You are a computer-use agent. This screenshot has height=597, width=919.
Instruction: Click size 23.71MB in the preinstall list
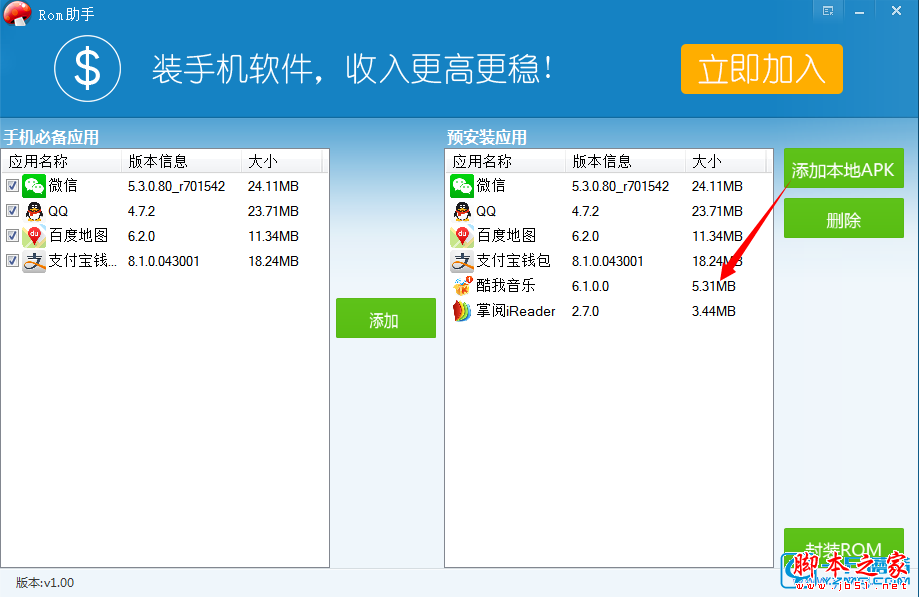[x=717, y=211]
